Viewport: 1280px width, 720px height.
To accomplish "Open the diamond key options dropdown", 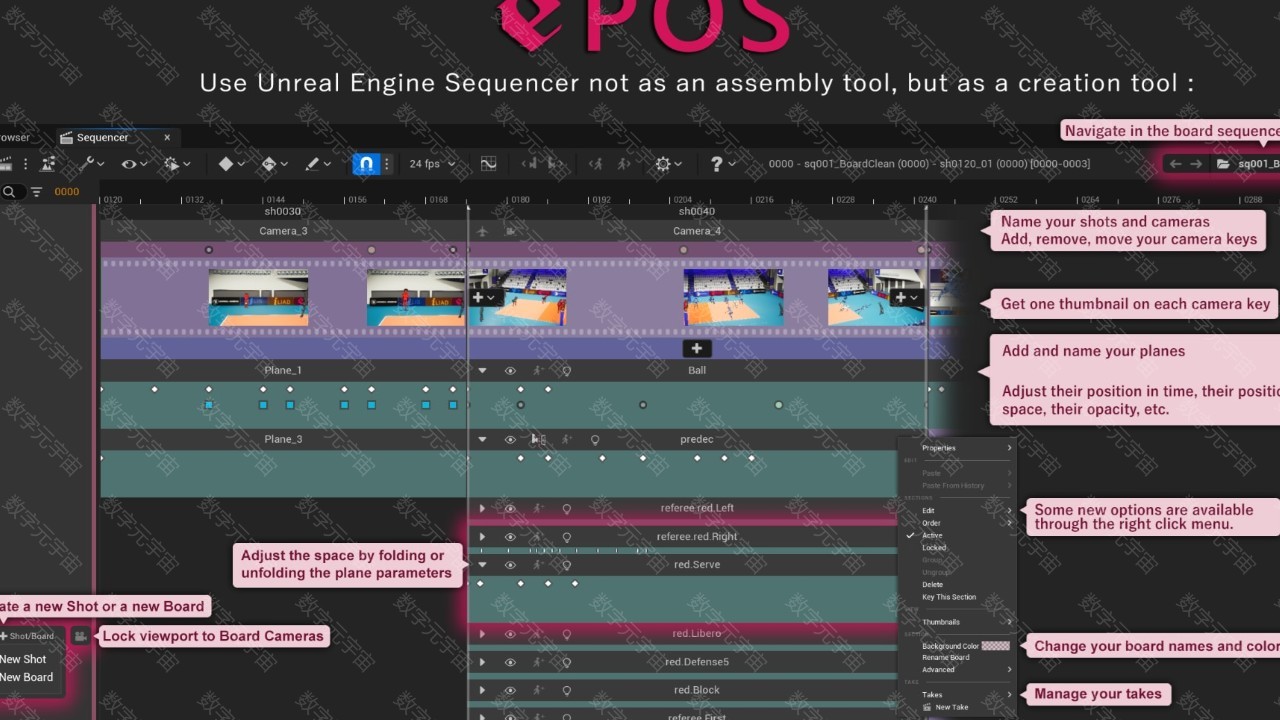I will pyautogui.click(x=232, y=164).
